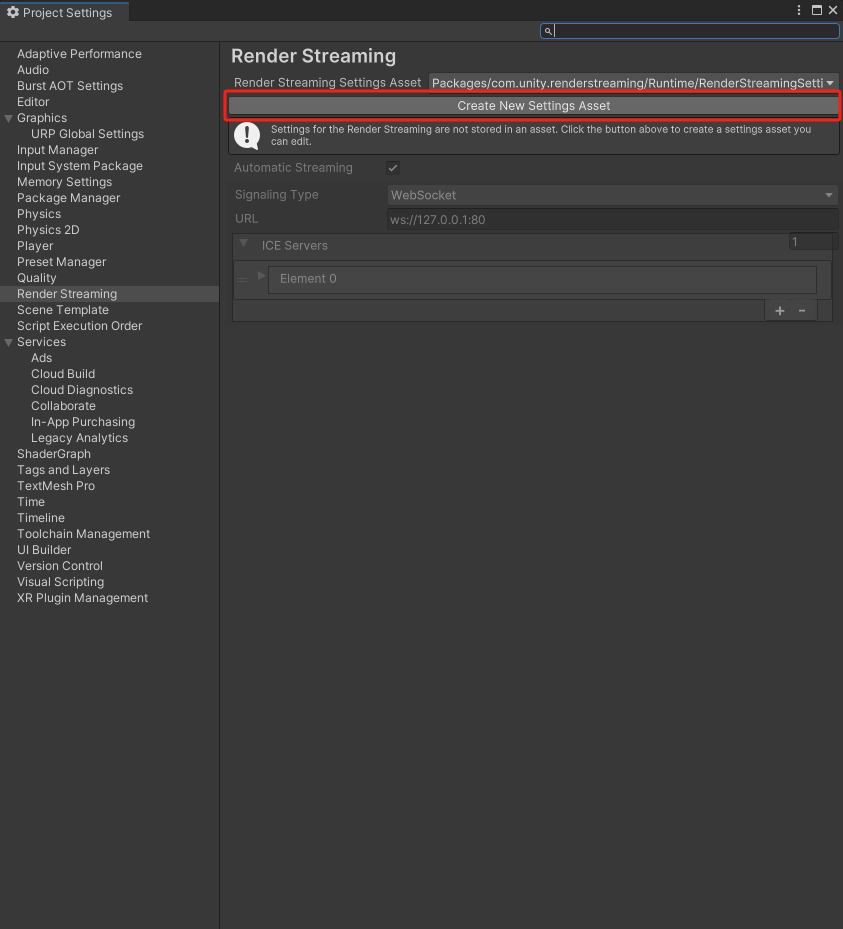Open the Render Streaming Settings Asset dropdown

[633, 83]
